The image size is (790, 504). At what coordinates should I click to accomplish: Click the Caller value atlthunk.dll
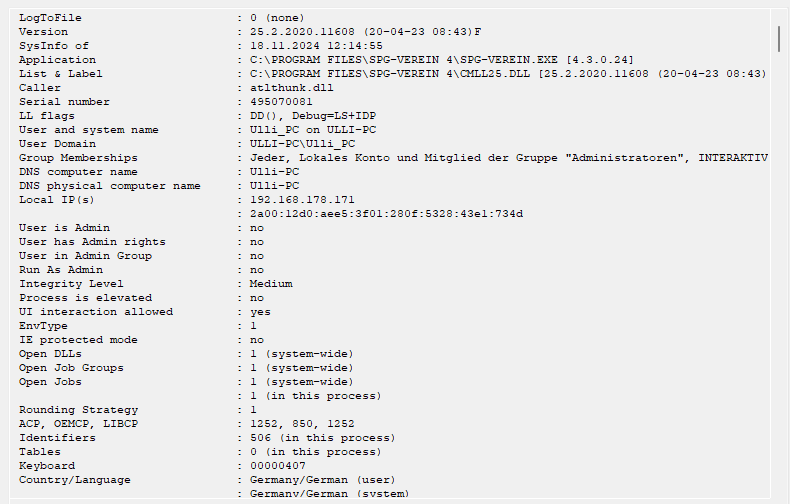point(292,88)
